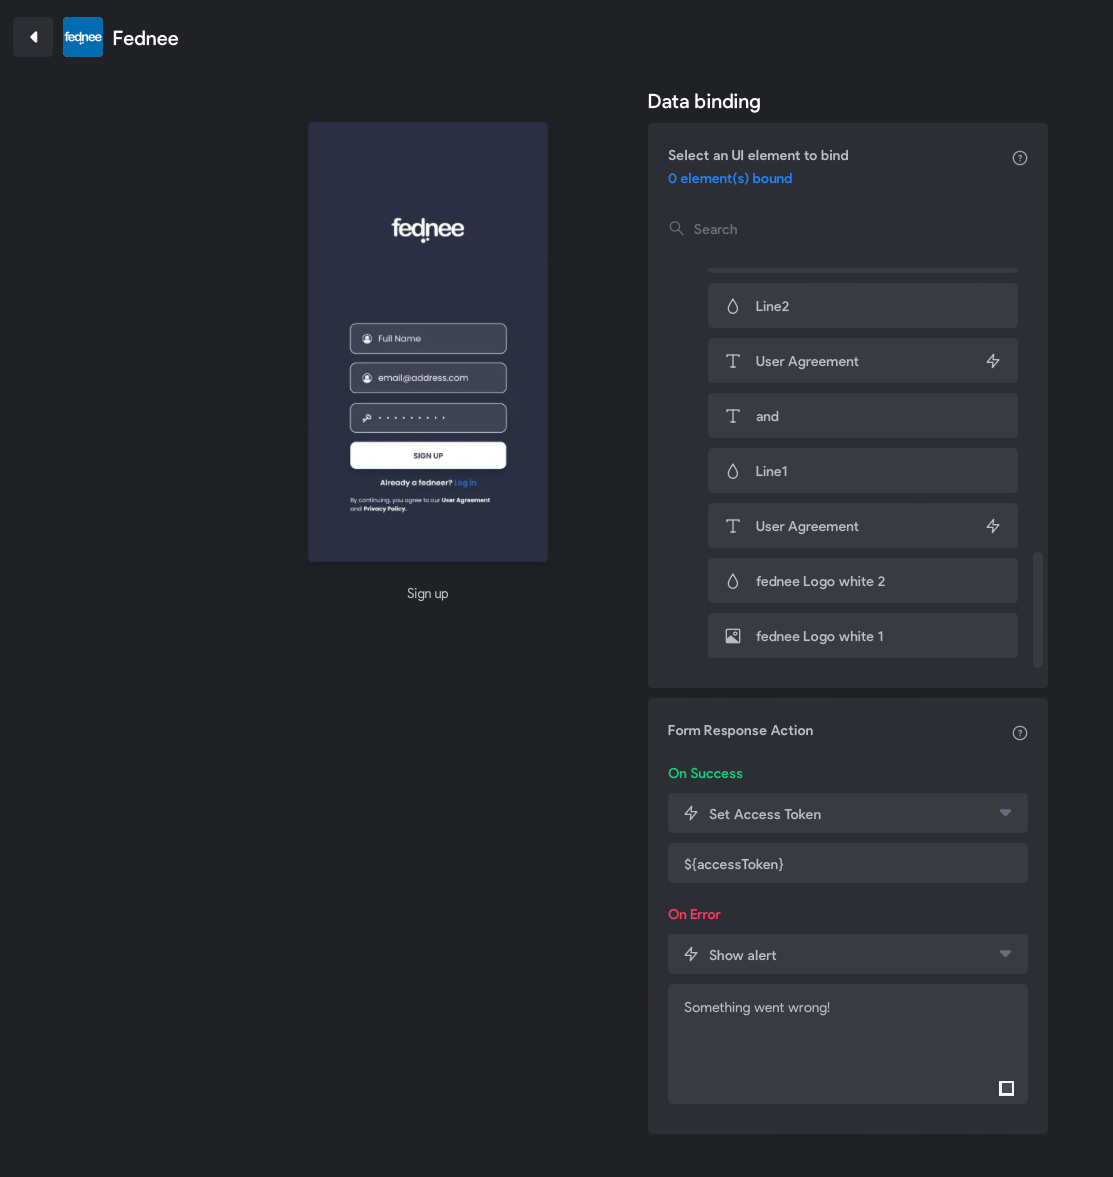Focus the Search elements field

(x=847, y=229)
